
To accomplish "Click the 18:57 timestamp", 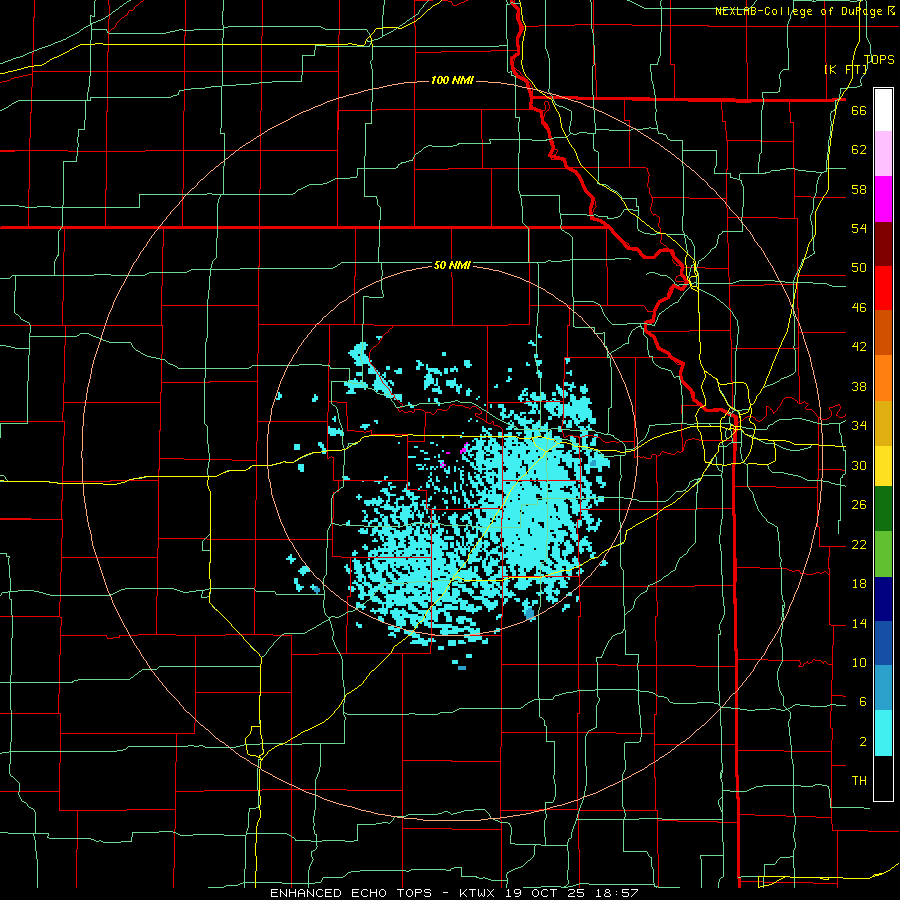I will [617, 893].
